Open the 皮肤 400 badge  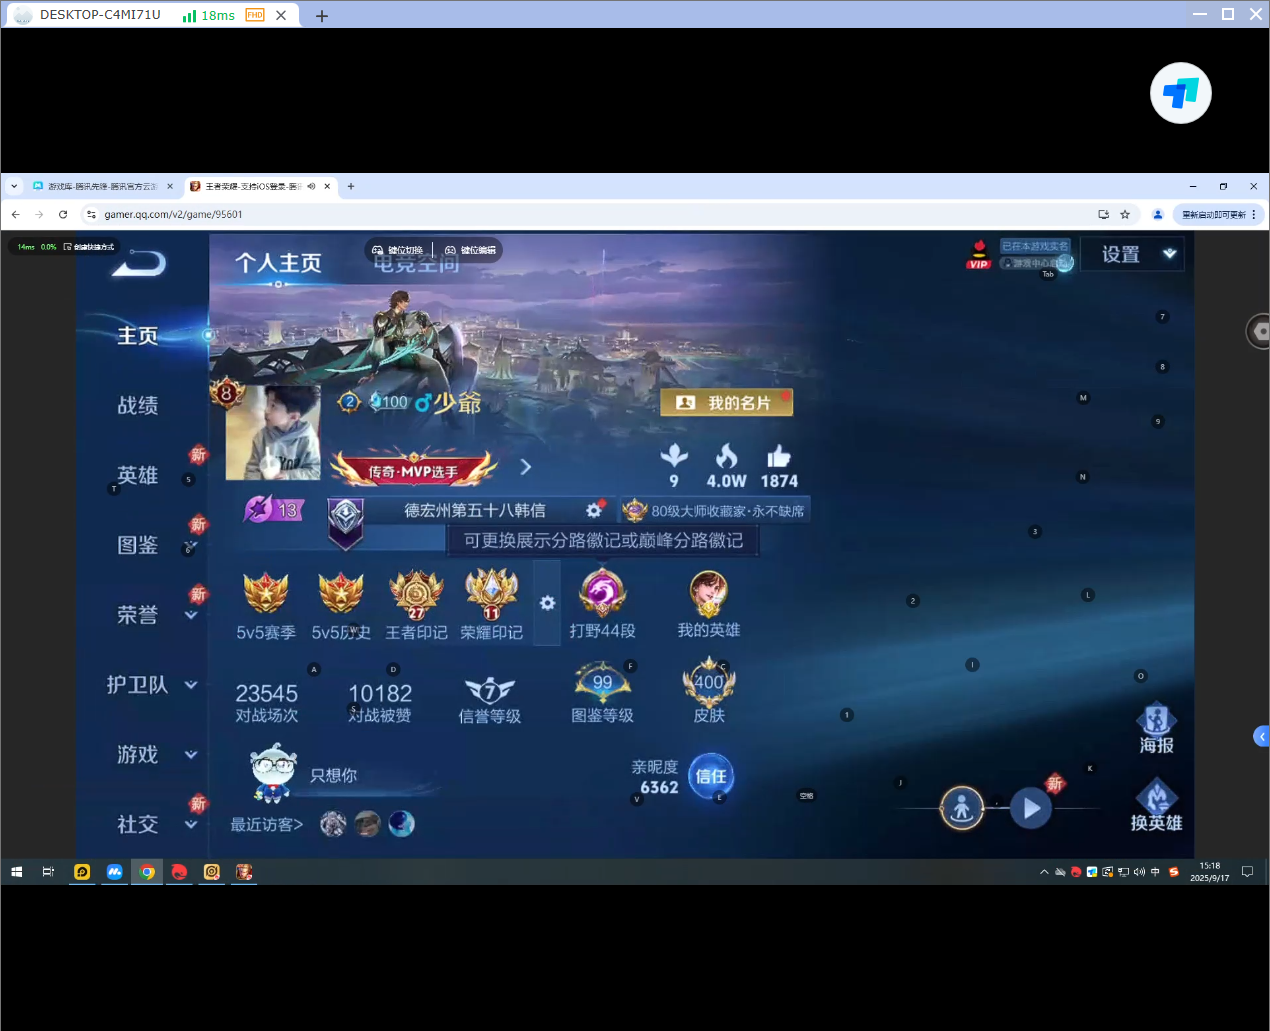(709, 682)
